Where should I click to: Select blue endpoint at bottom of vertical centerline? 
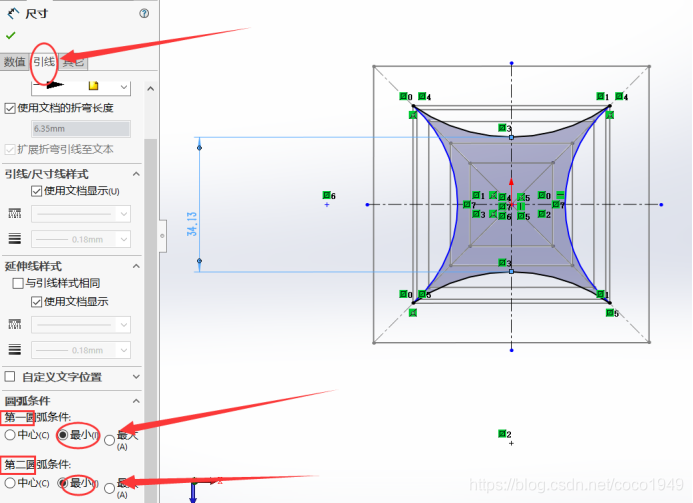tap(511, 350)
